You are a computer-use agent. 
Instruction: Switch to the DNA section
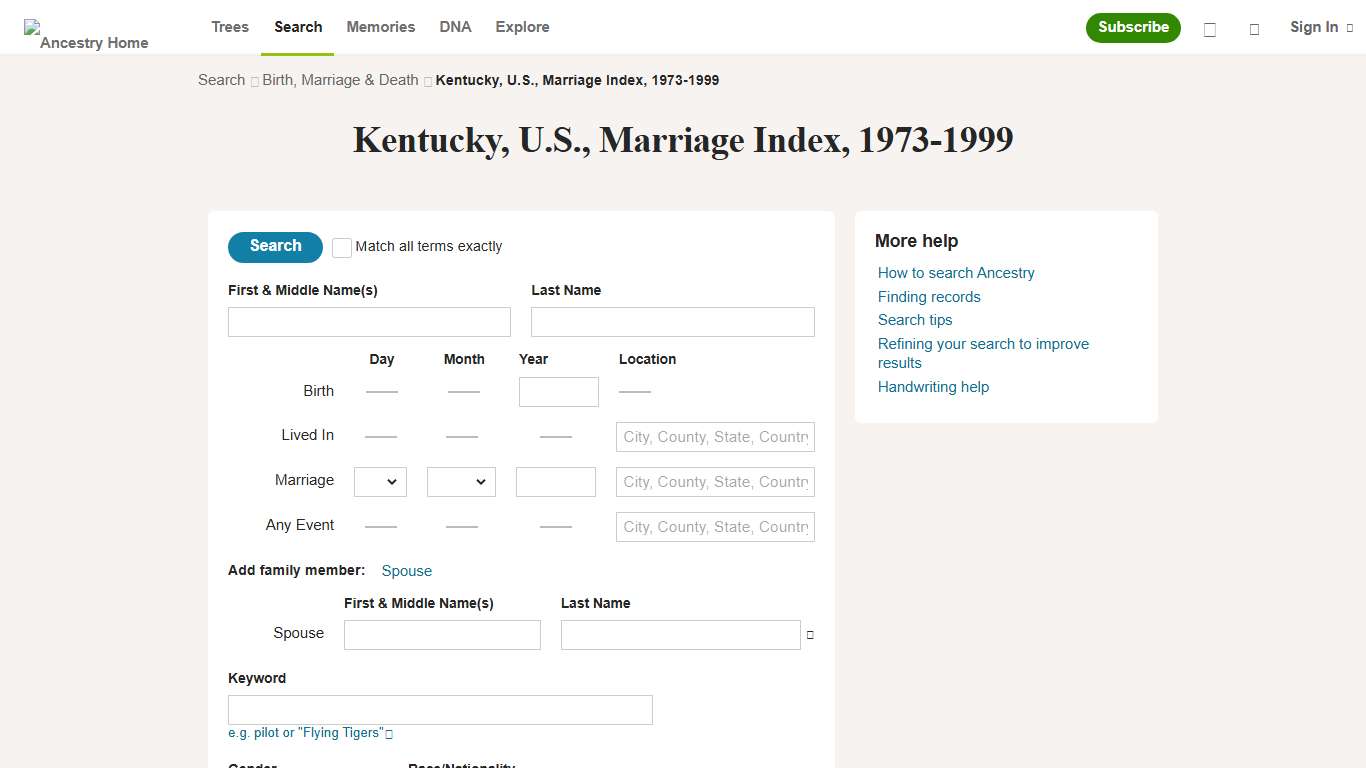click(x=455, y=27)
